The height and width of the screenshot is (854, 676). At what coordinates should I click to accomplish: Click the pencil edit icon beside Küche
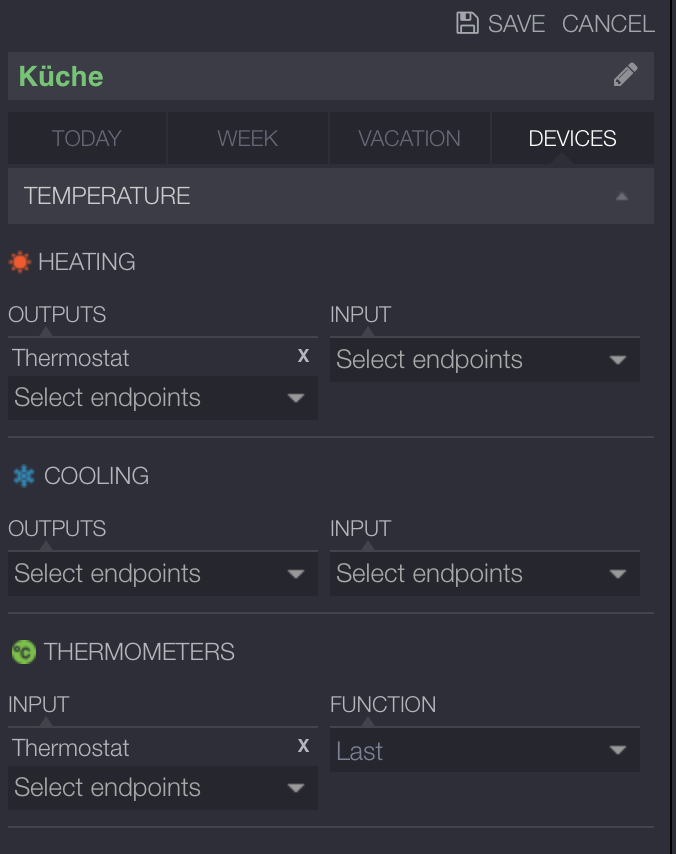(x=625, y=76)
